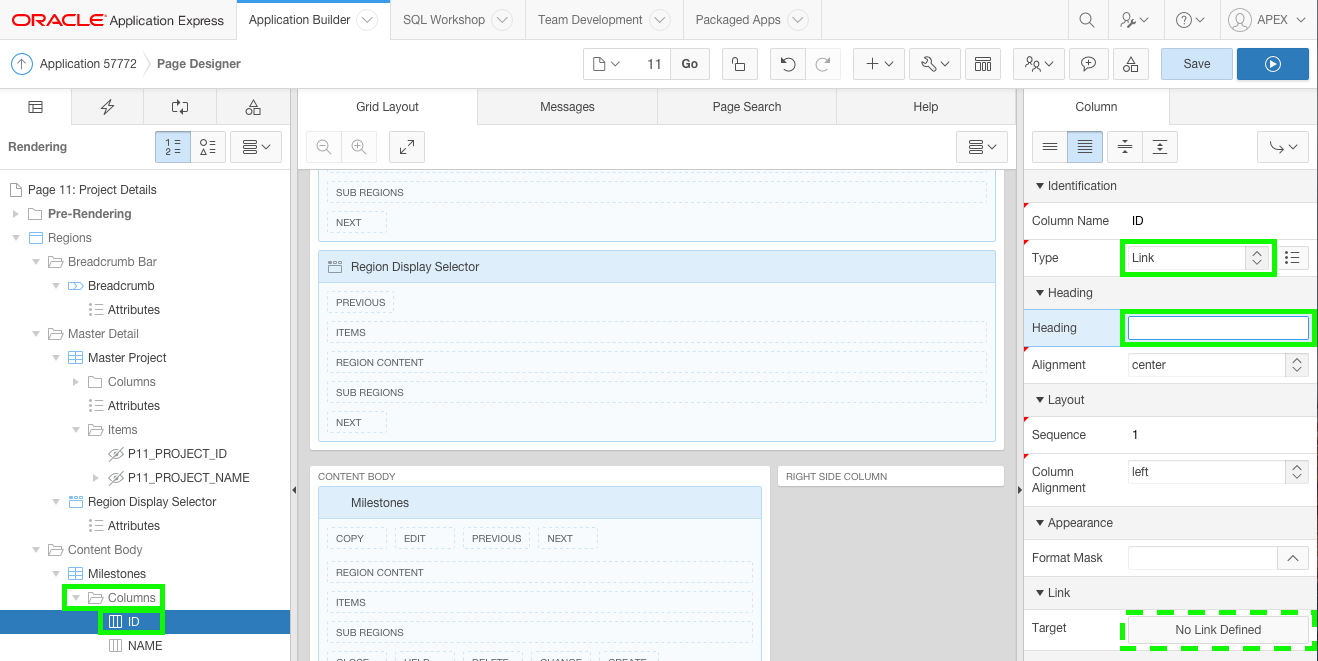Collapse the Identification section
Screen dimensions: 1318x661
click(x=1040, y=186)
